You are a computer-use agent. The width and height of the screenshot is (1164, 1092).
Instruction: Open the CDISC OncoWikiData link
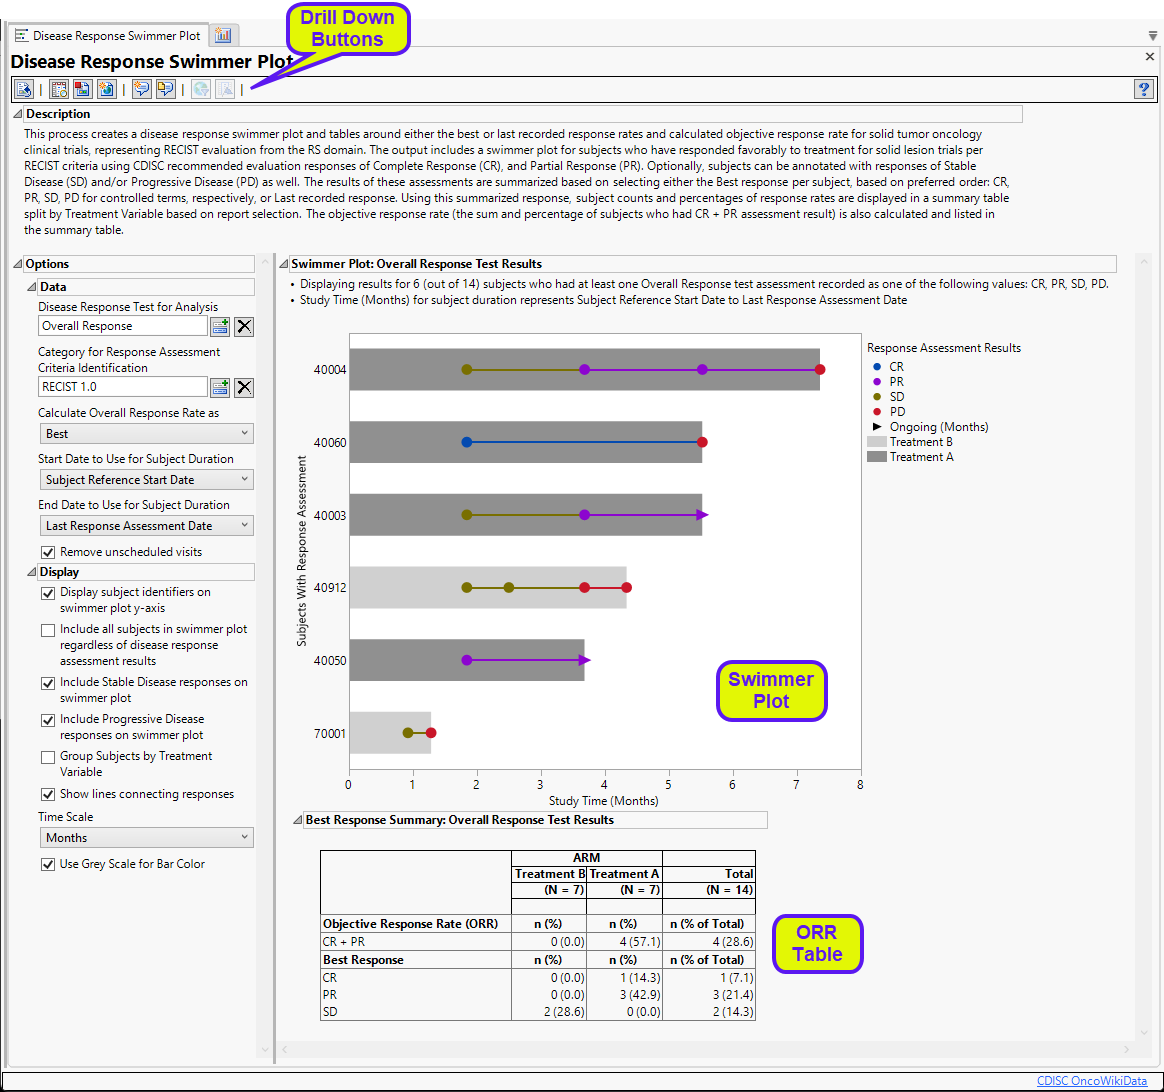1091,1081
